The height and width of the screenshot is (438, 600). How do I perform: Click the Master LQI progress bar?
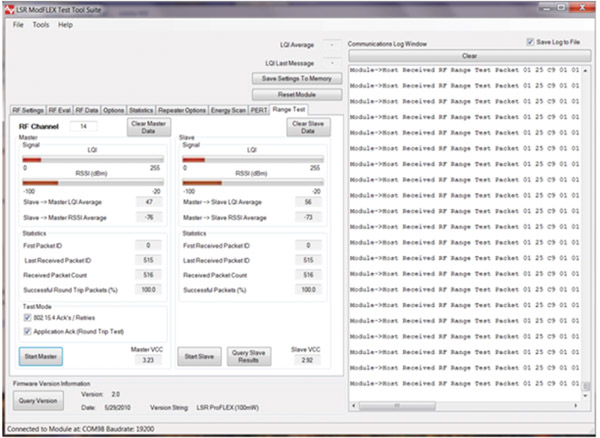[93, 160]
